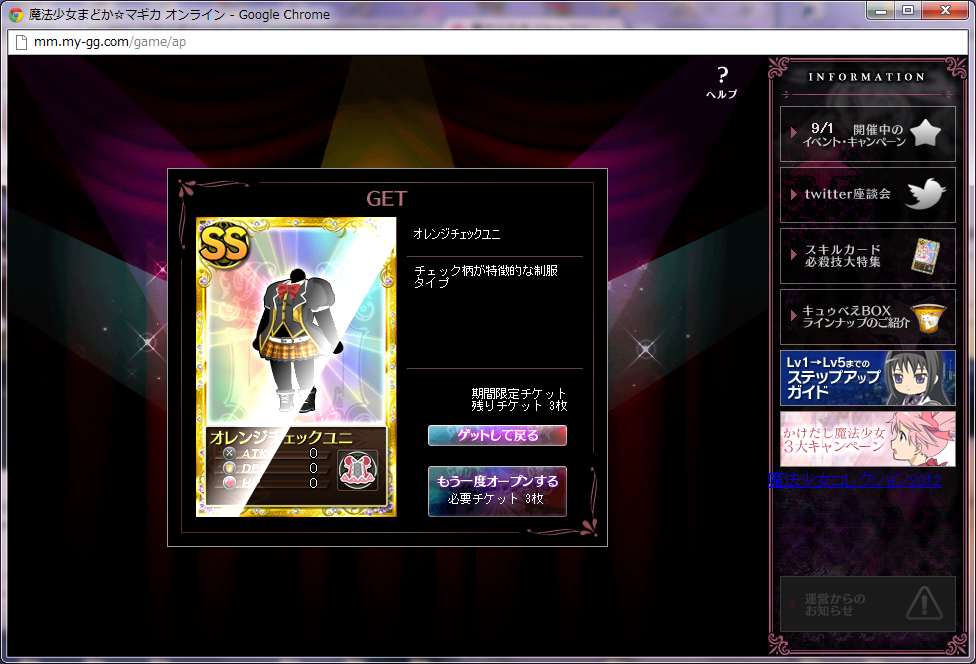Click the question mark help icon
The height and width of the screenshot is (664, 976).
(722, 80)
